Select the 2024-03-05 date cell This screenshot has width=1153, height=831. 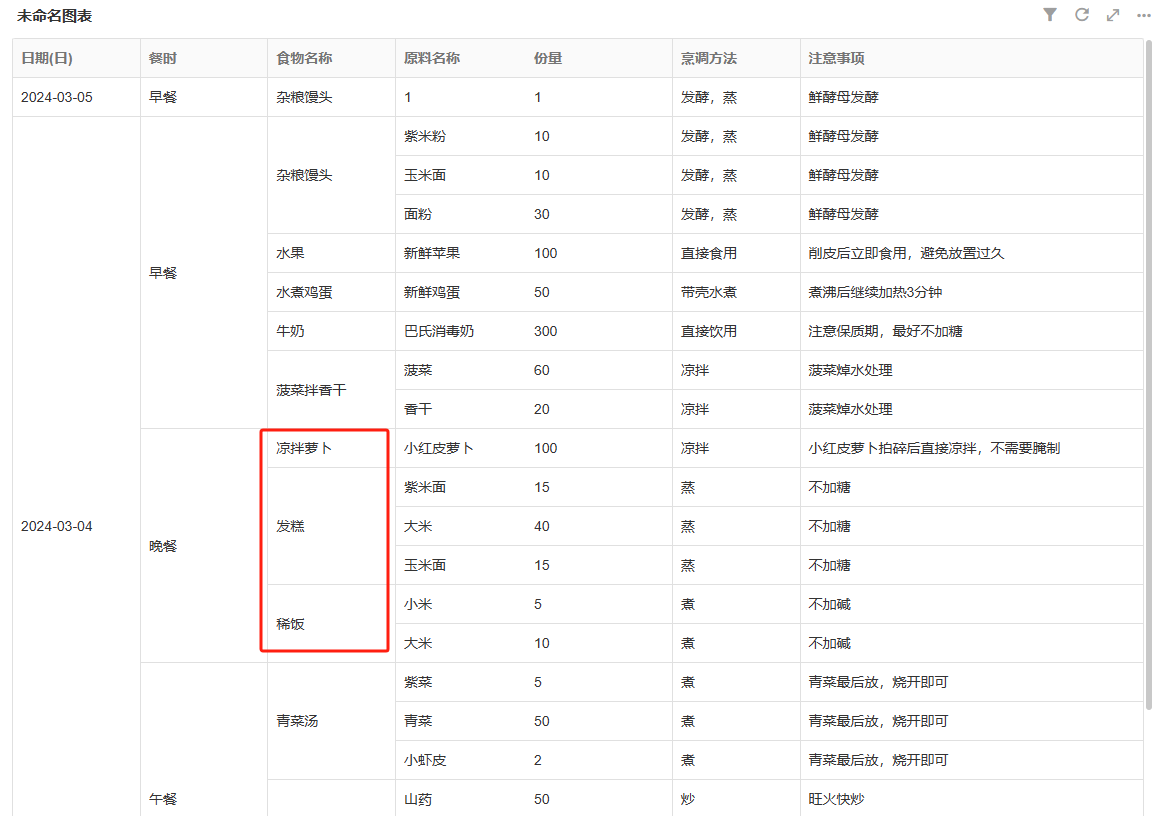(57, 97)
